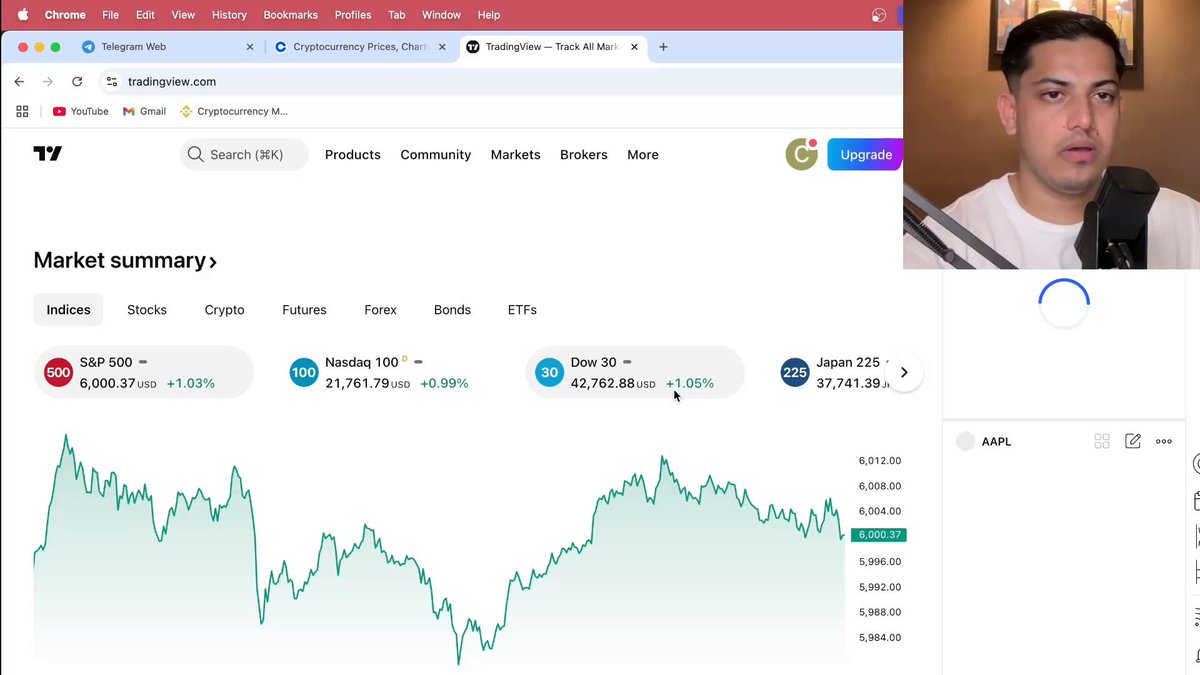This screenshot has height=675, width=1200.
Task: Open the Profiles menu
Action: (353, 15)
